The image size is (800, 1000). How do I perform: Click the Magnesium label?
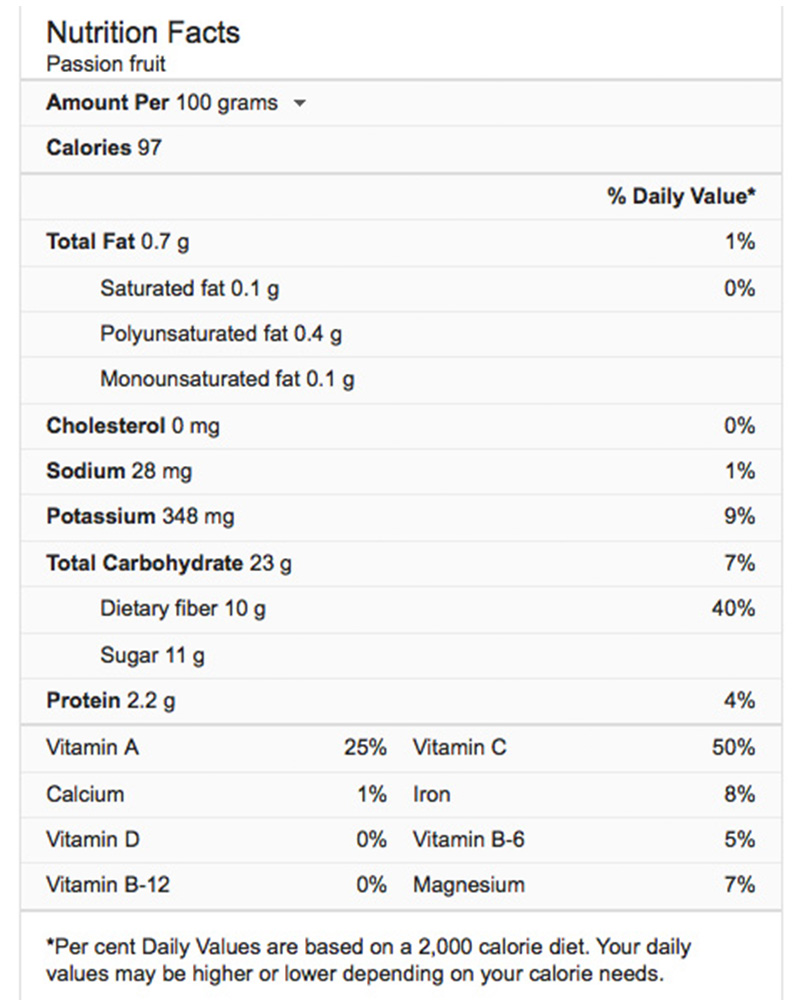coord(468,885)
